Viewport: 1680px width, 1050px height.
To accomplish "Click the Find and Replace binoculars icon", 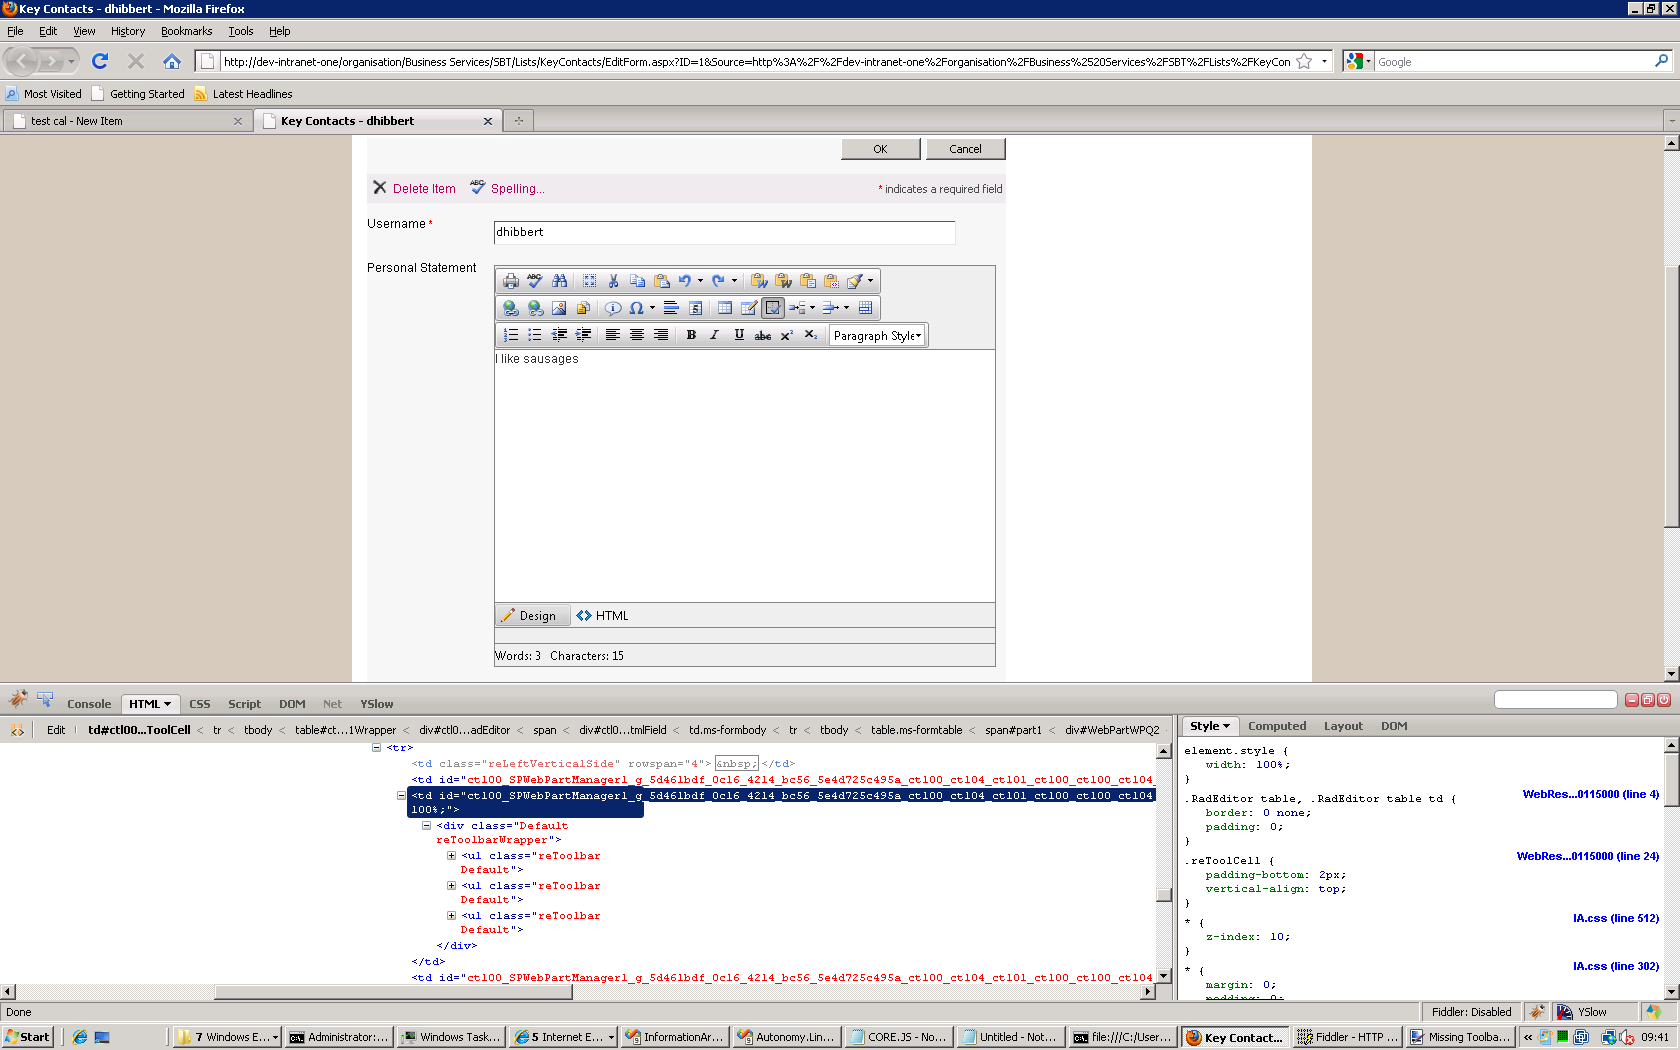I will coord(560,281).
